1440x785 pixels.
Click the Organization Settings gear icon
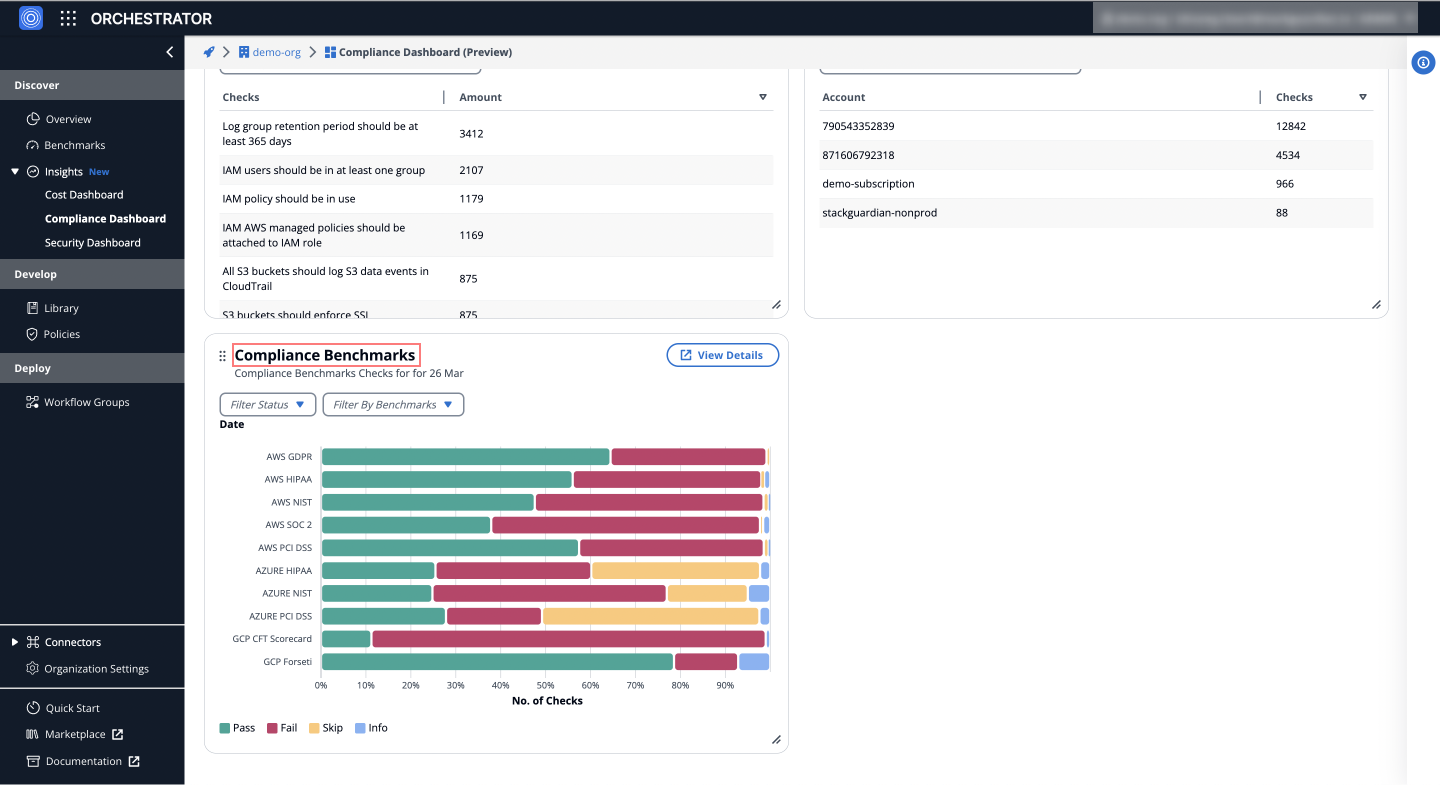[30, 668]
